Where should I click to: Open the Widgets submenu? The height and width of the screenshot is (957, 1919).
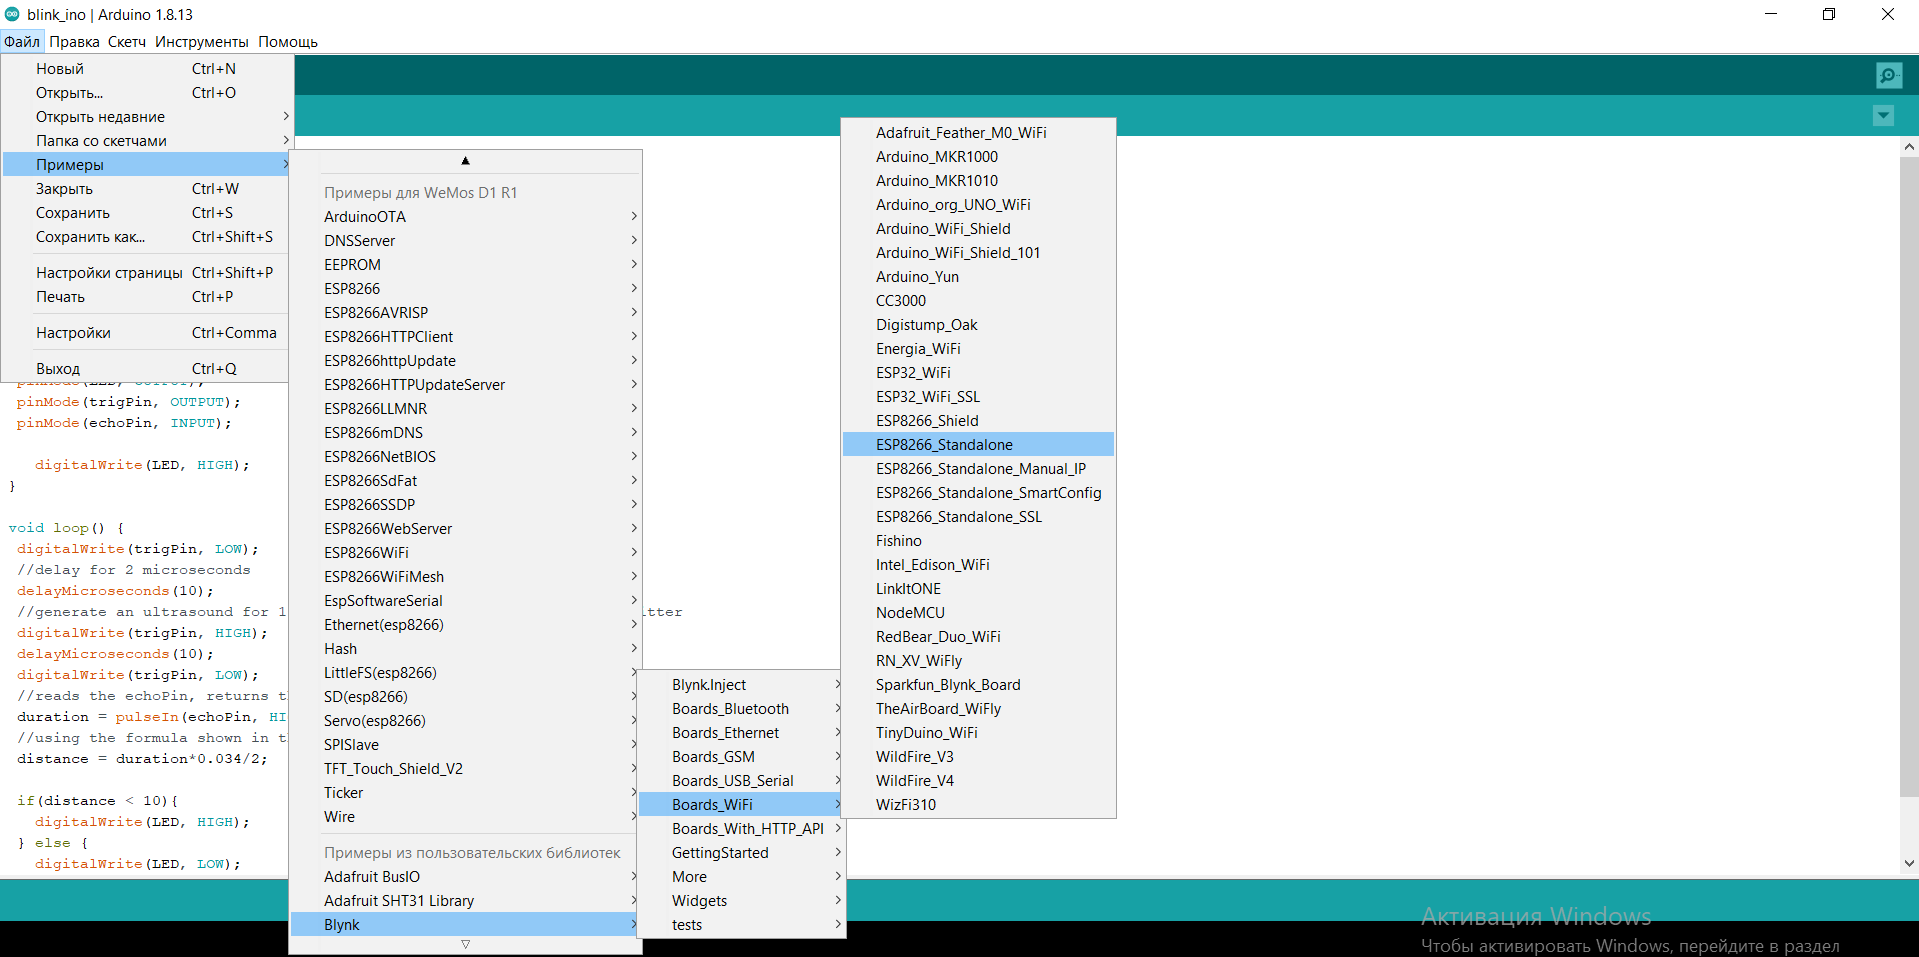pyautogui.click(x=741, y=901)
